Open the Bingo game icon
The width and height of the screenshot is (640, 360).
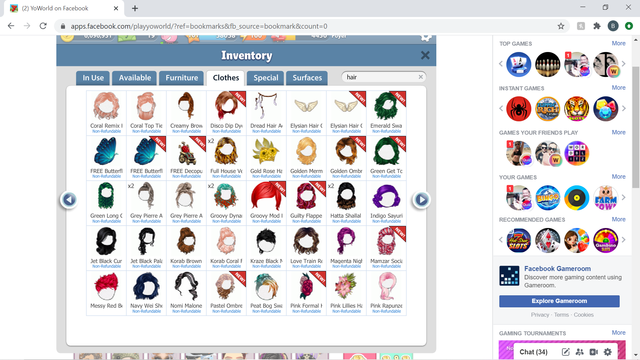coord(547,198)
